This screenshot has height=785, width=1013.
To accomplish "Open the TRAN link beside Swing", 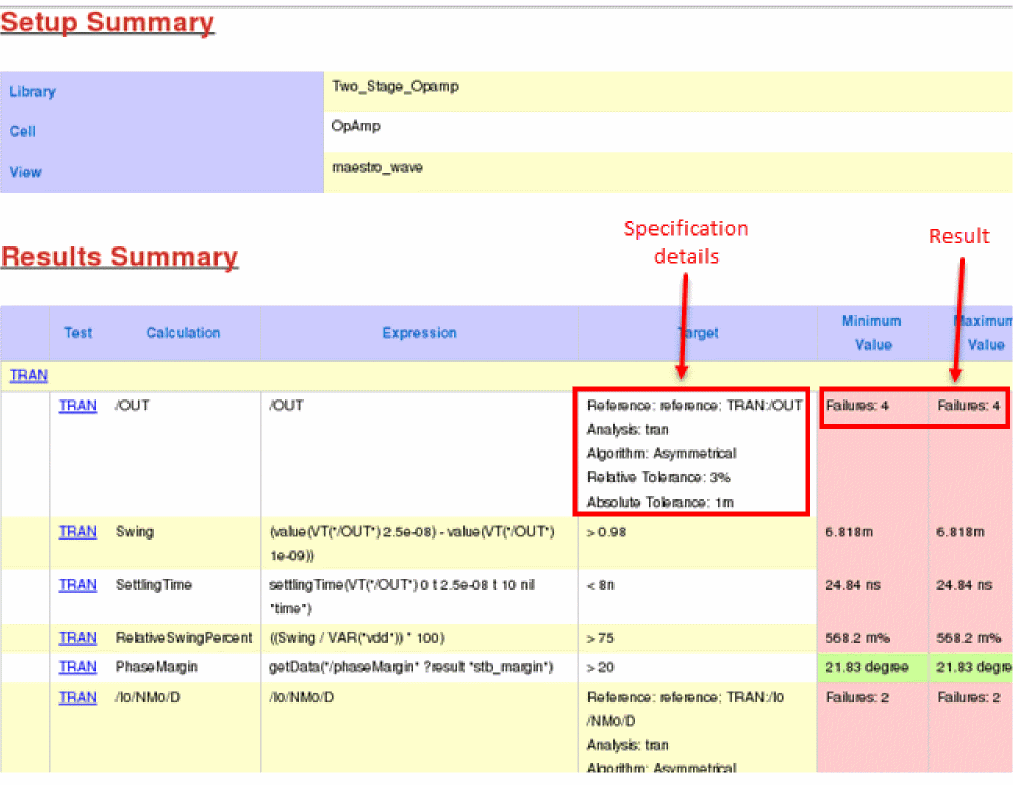I will click(x=77, y=531).
